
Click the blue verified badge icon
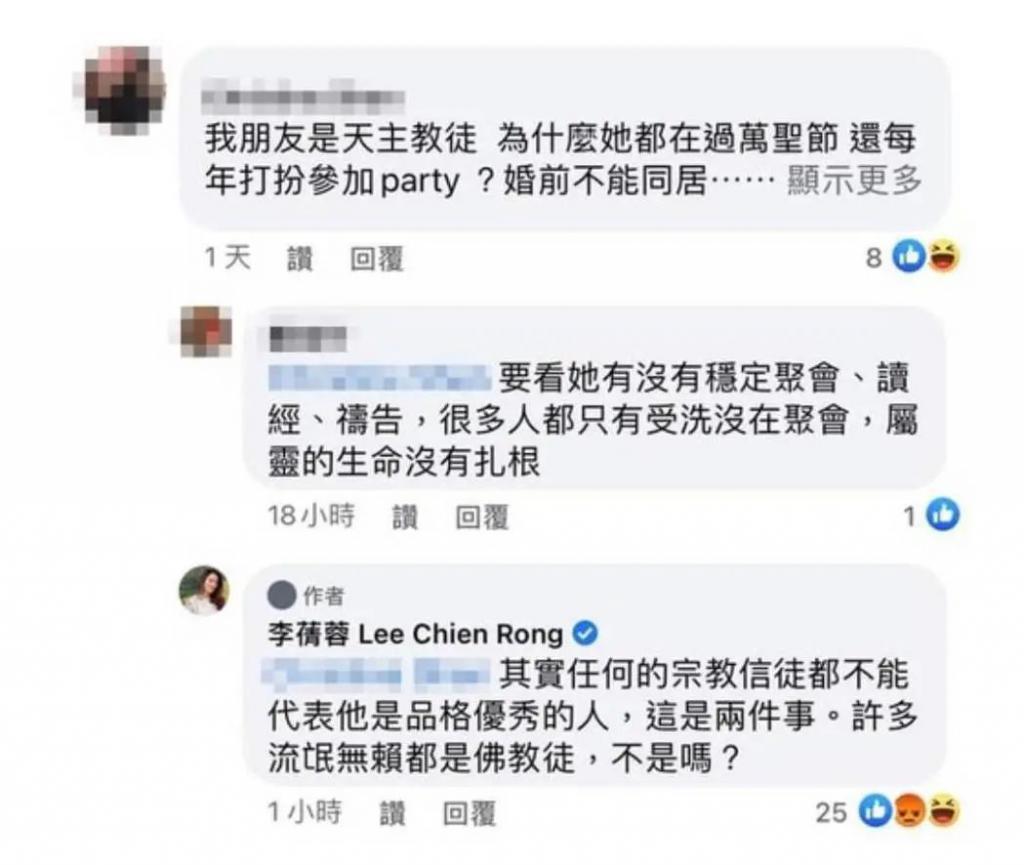pos(584,633)
